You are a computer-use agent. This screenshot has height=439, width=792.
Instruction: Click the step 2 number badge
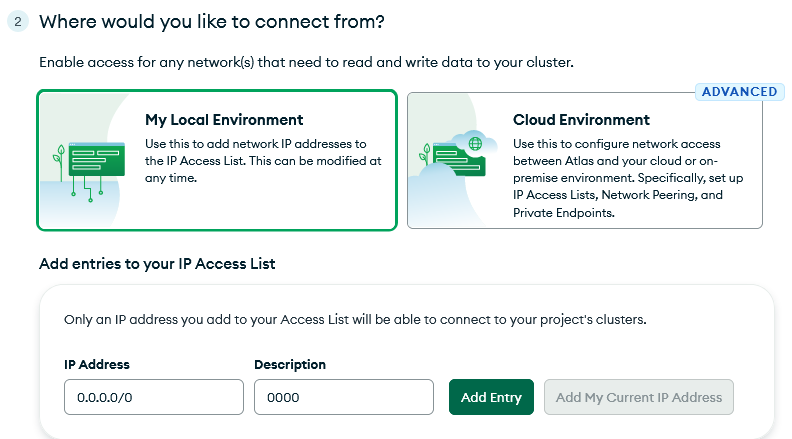[x=18, y=22]
